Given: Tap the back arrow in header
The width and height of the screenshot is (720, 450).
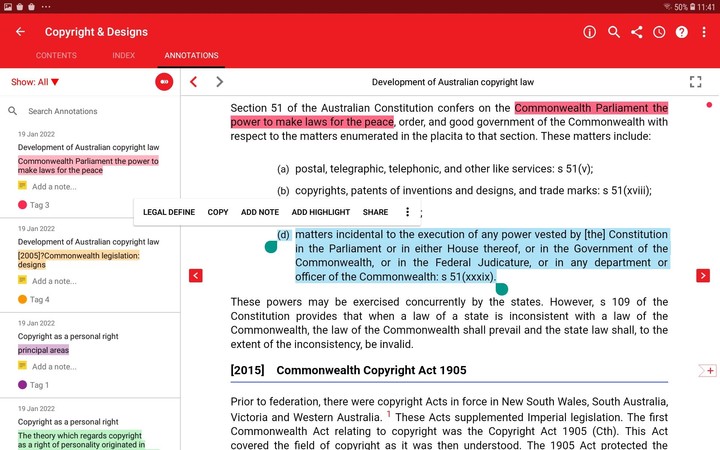Looking at the screenshot, I should pyautogui.click(x=20, y=32).
